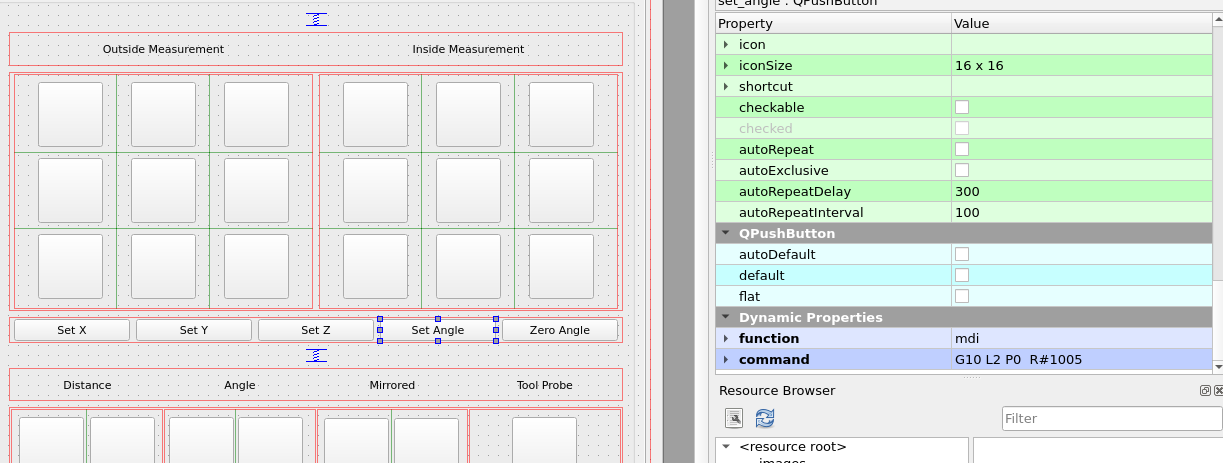
Task: Enable the autoDefault checkbox
Action: pyautogui.click(x=962, y=254)
